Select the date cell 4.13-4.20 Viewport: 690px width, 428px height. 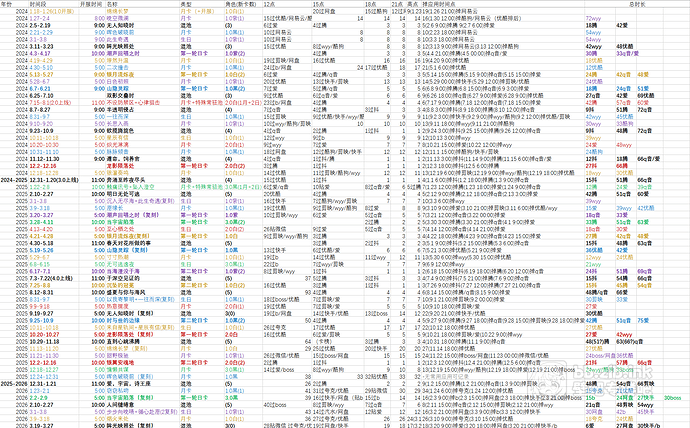coord(41,229)
